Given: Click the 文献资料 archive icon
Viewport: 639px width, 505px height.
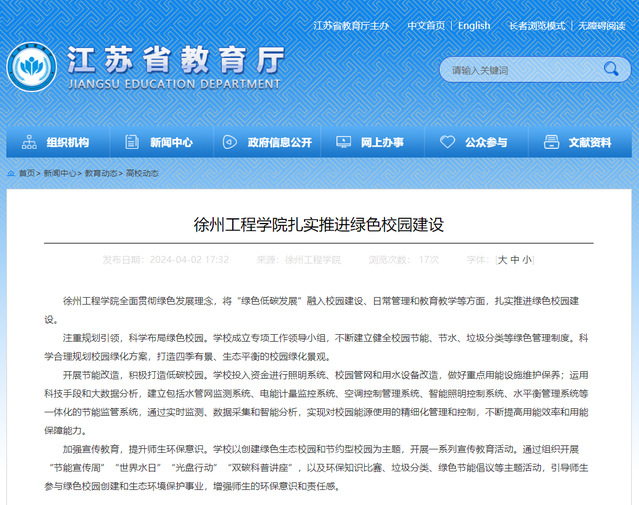Looking at the screenshot, I should (551, 142).
